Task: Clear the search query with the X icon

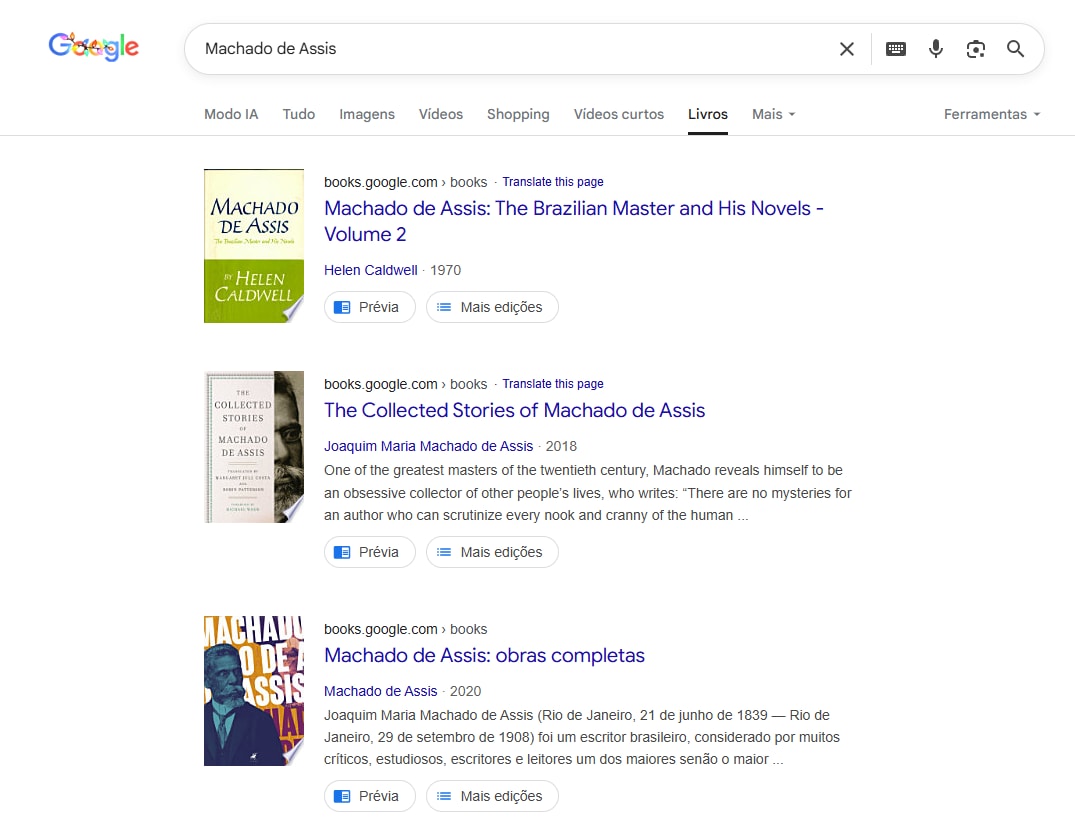Action: (x=846, y=48)
